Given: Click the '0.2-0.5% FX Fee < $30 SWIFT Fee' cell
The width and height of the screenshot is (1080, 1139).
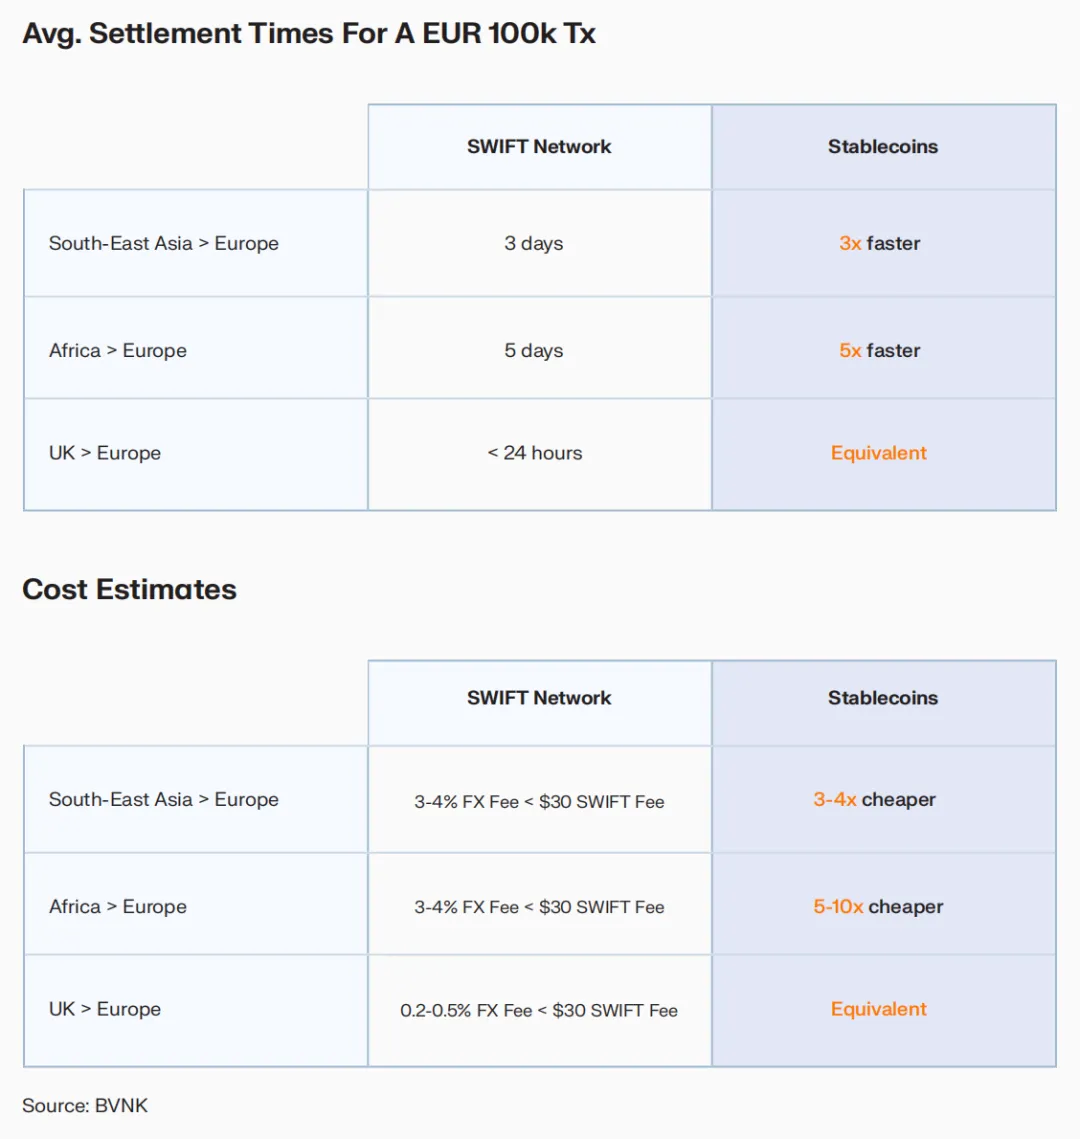Looking at the screenshot, I should click(x=539, y=1011).
